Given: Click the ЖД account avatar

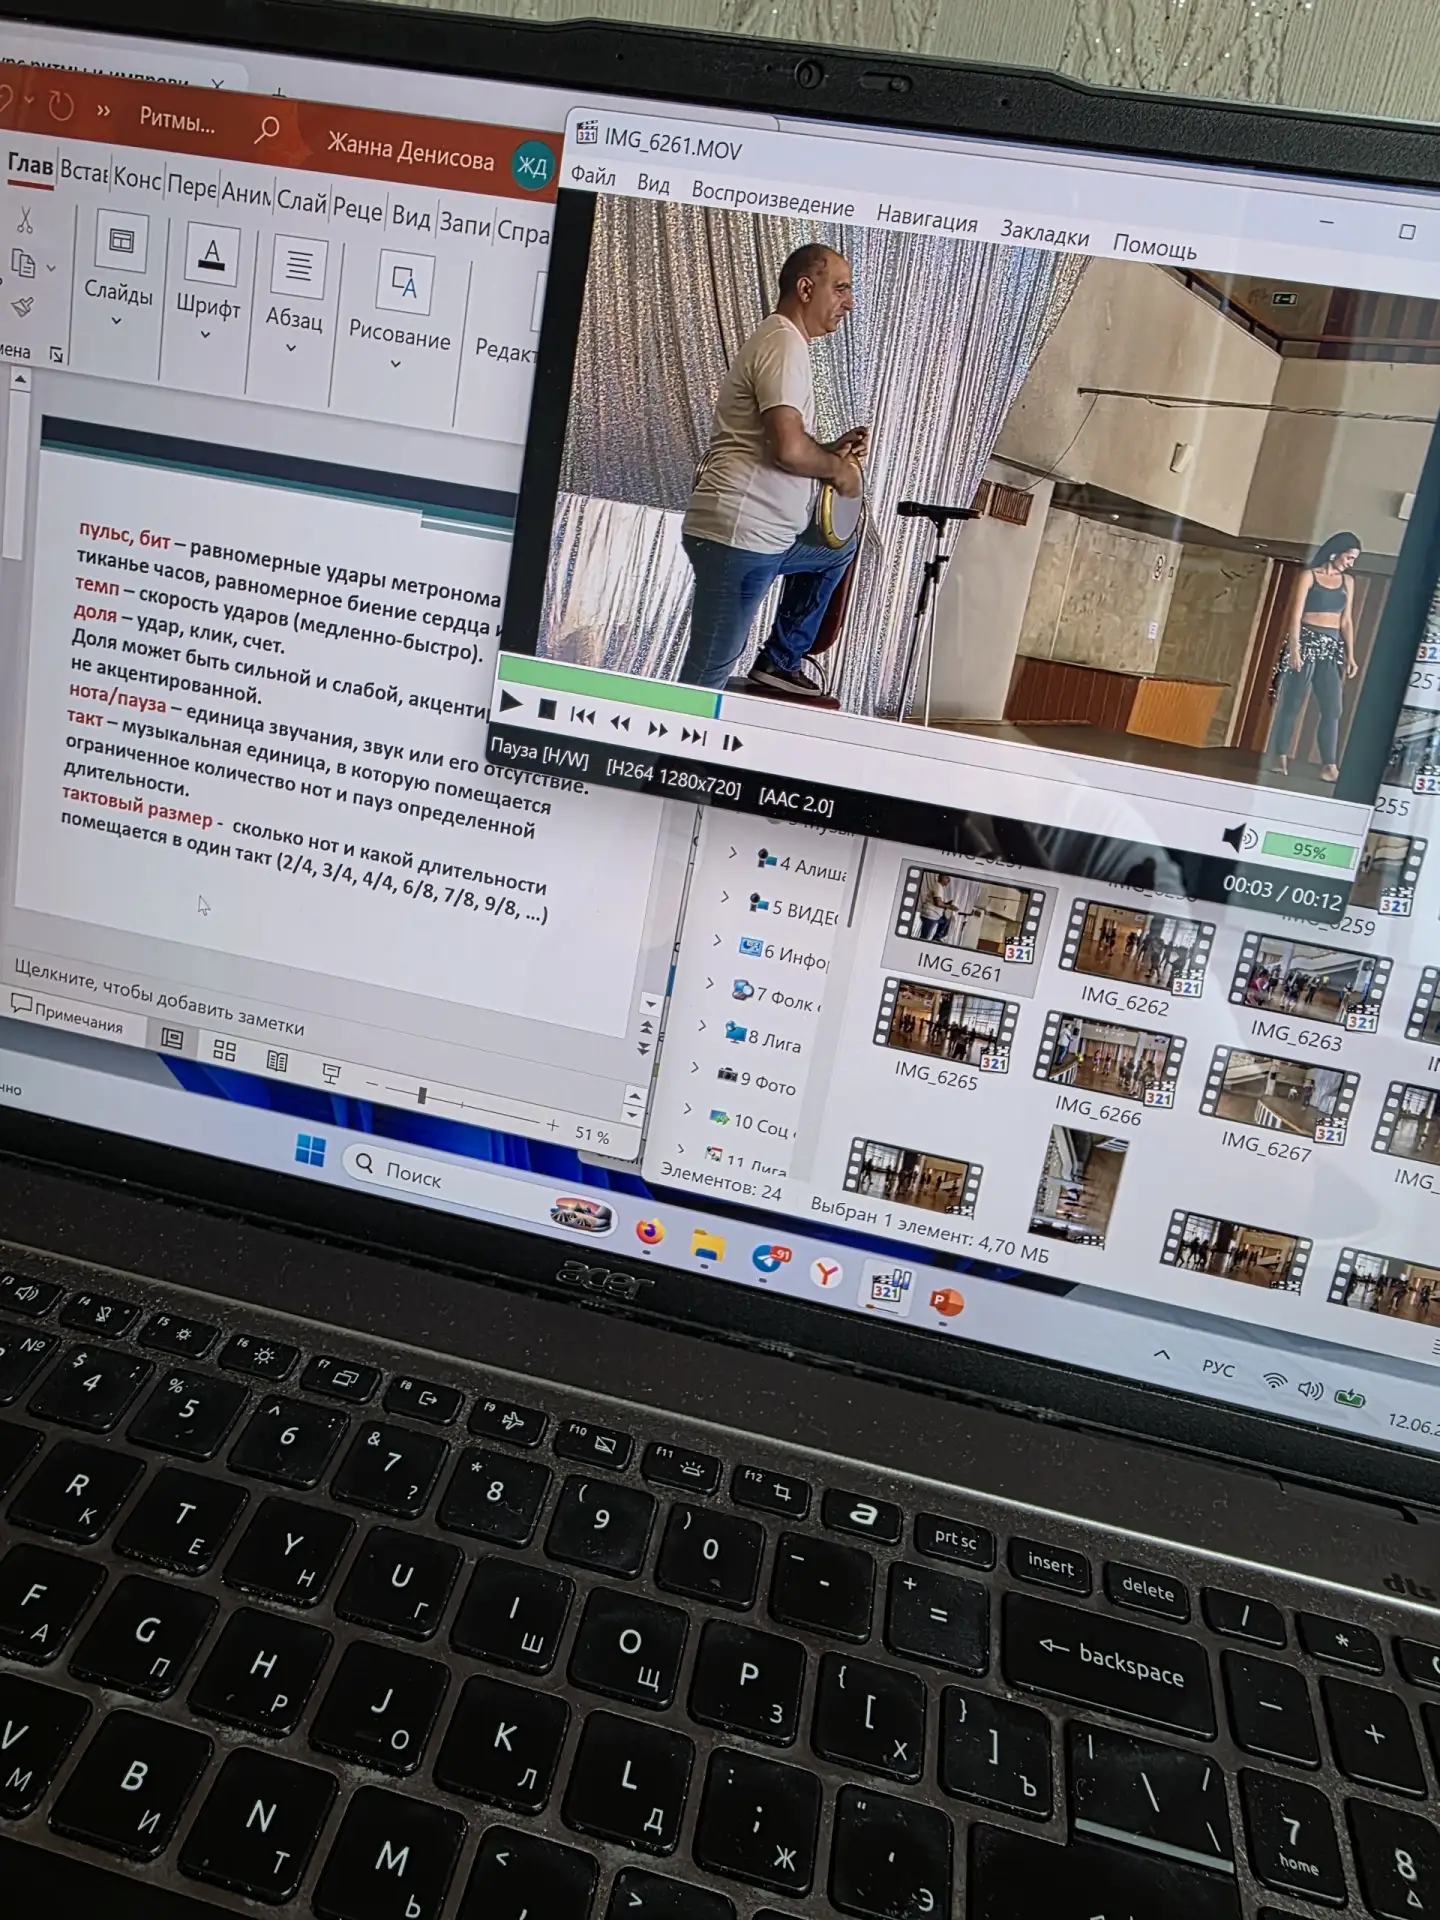Looking at the screenshot, I should [x=532, y=167].
